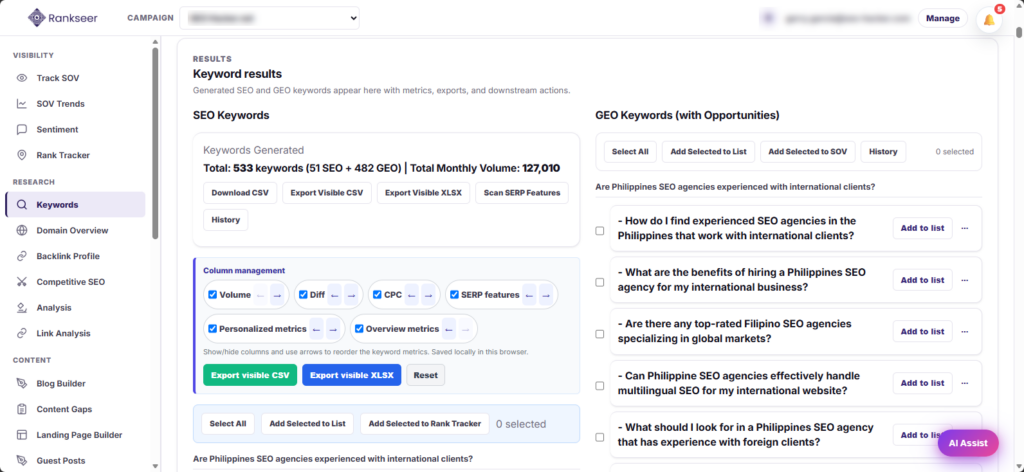Click History under Keywords Generated
Screen dimensions: 1024x472
(x=225, y=220)
